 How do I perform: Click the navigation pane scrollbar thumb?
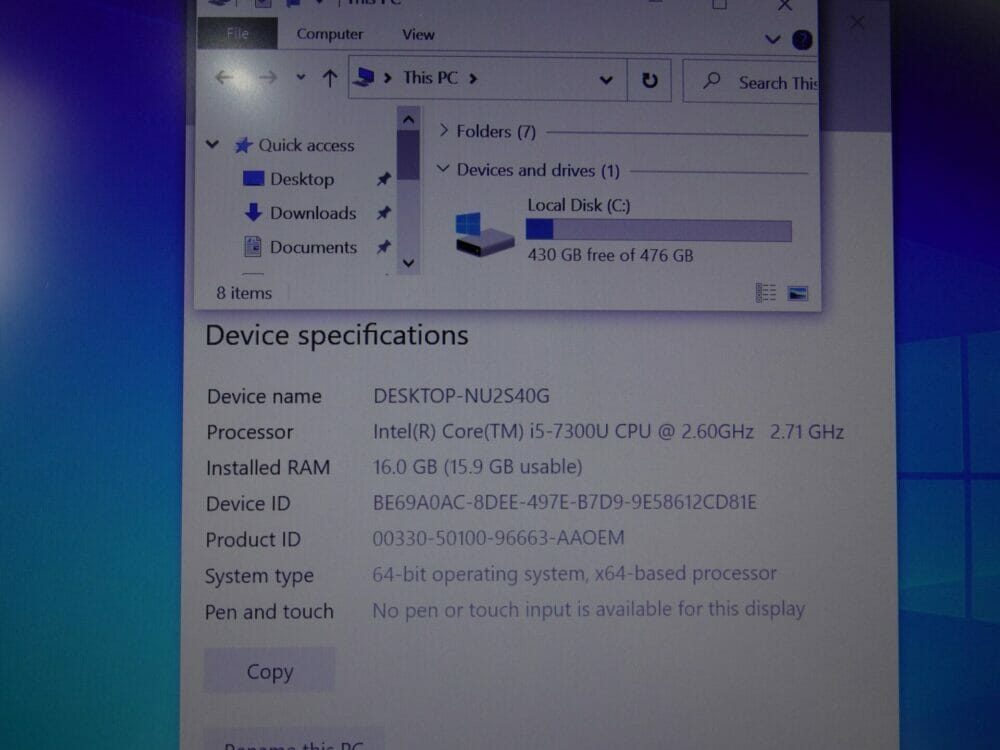pos(408,155)
